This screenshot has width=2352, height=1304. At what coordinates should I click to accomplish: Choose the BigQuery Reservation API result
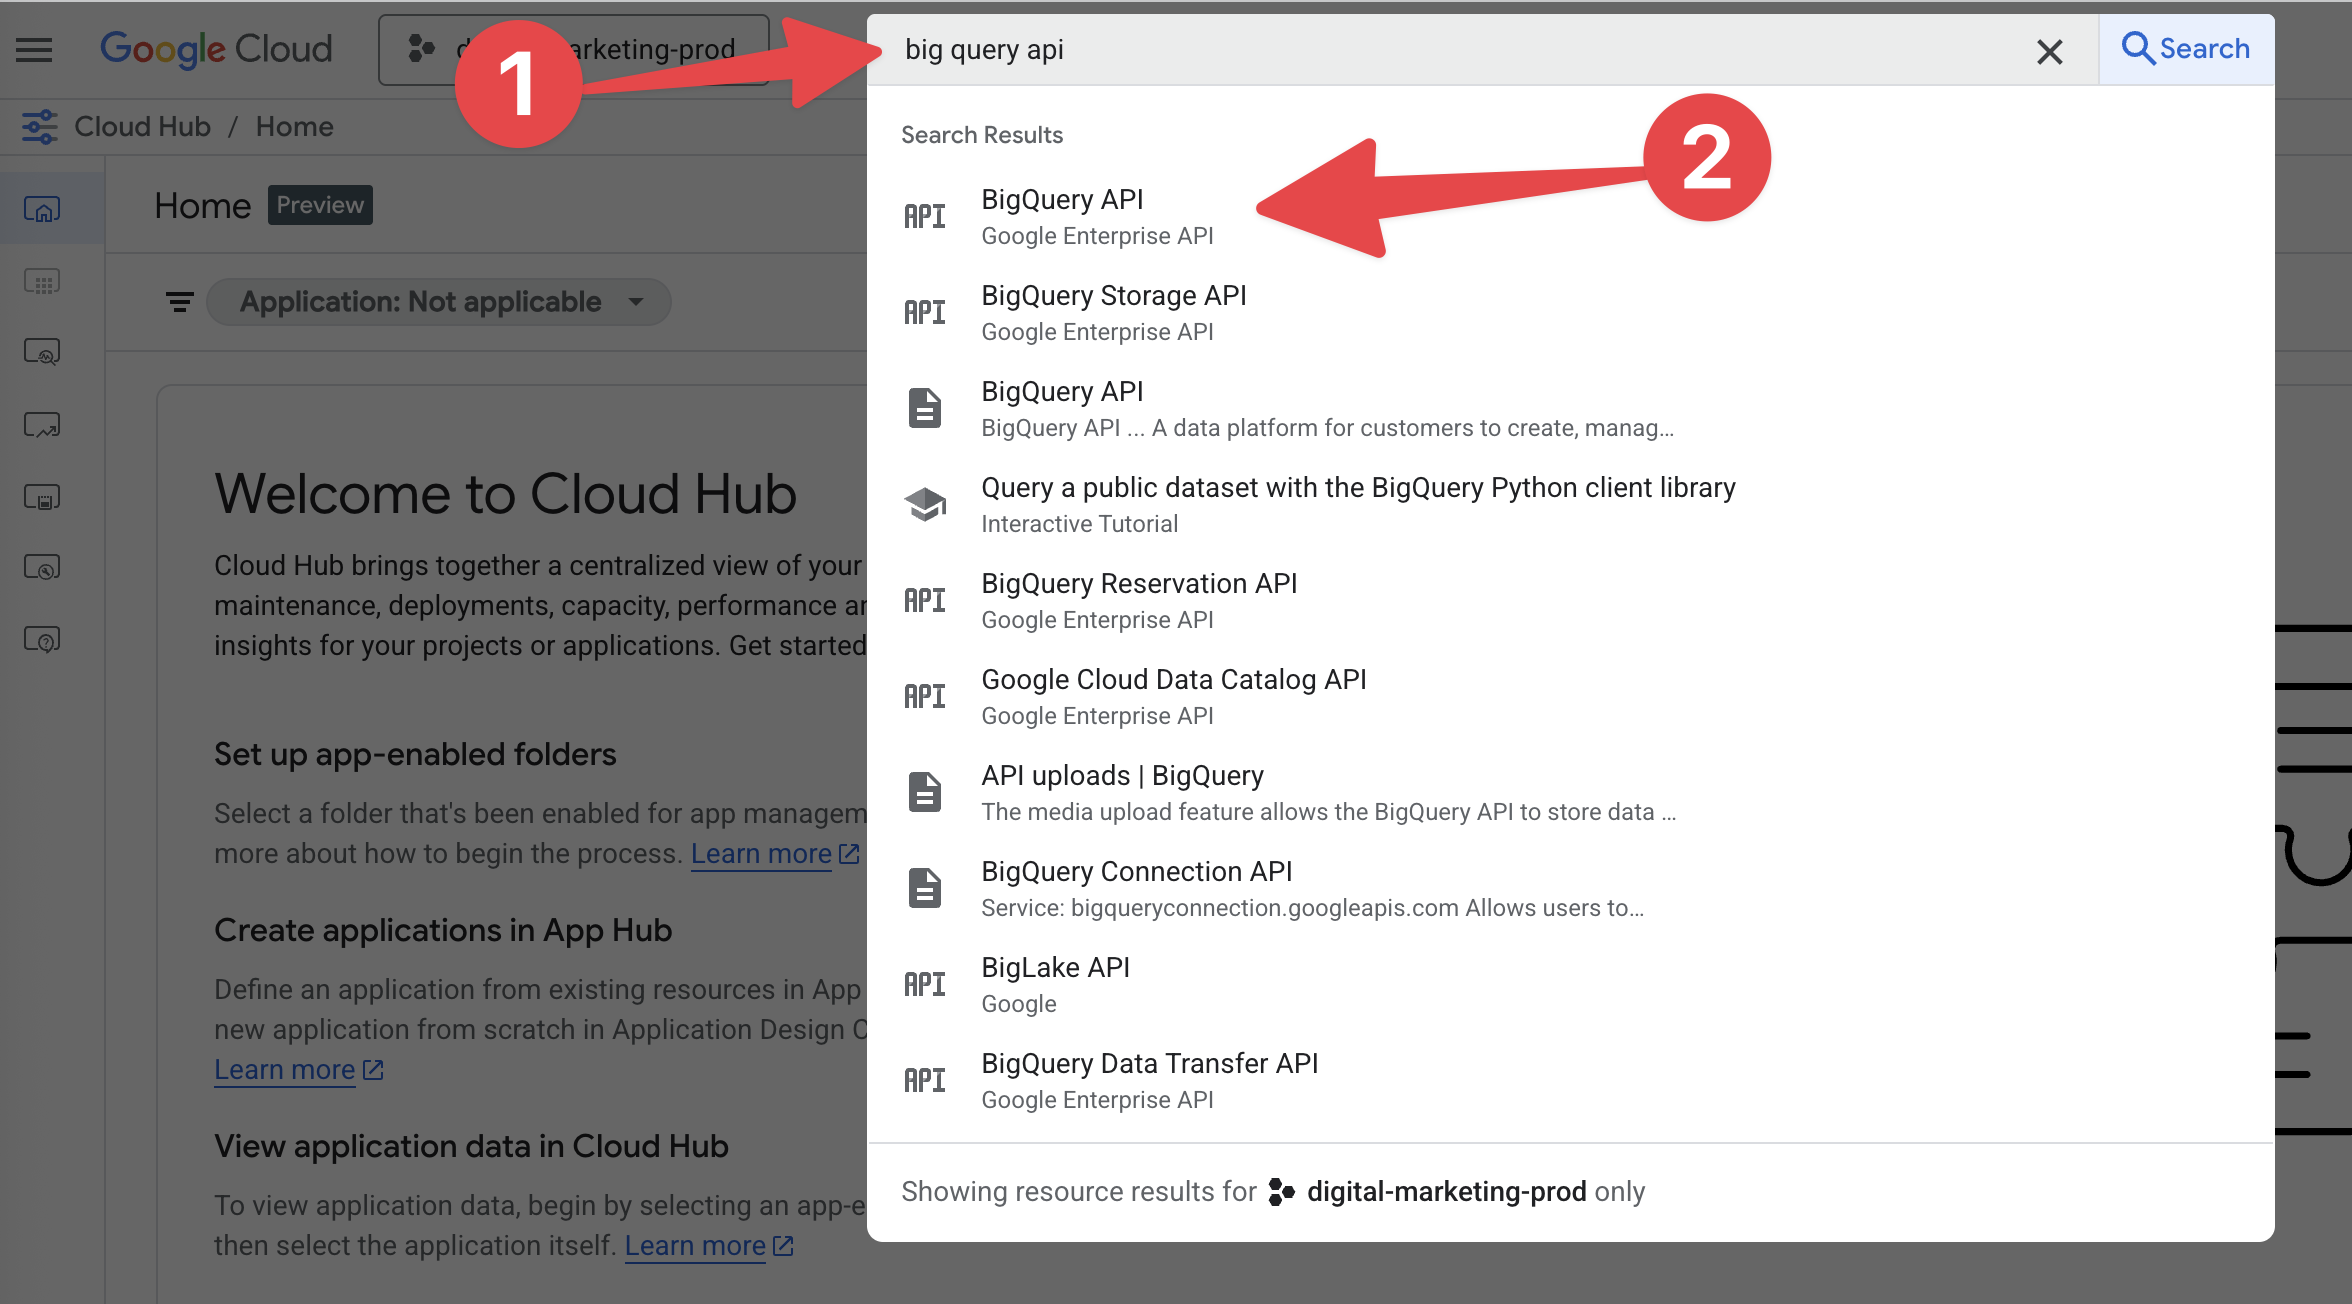pos(1138,600)
